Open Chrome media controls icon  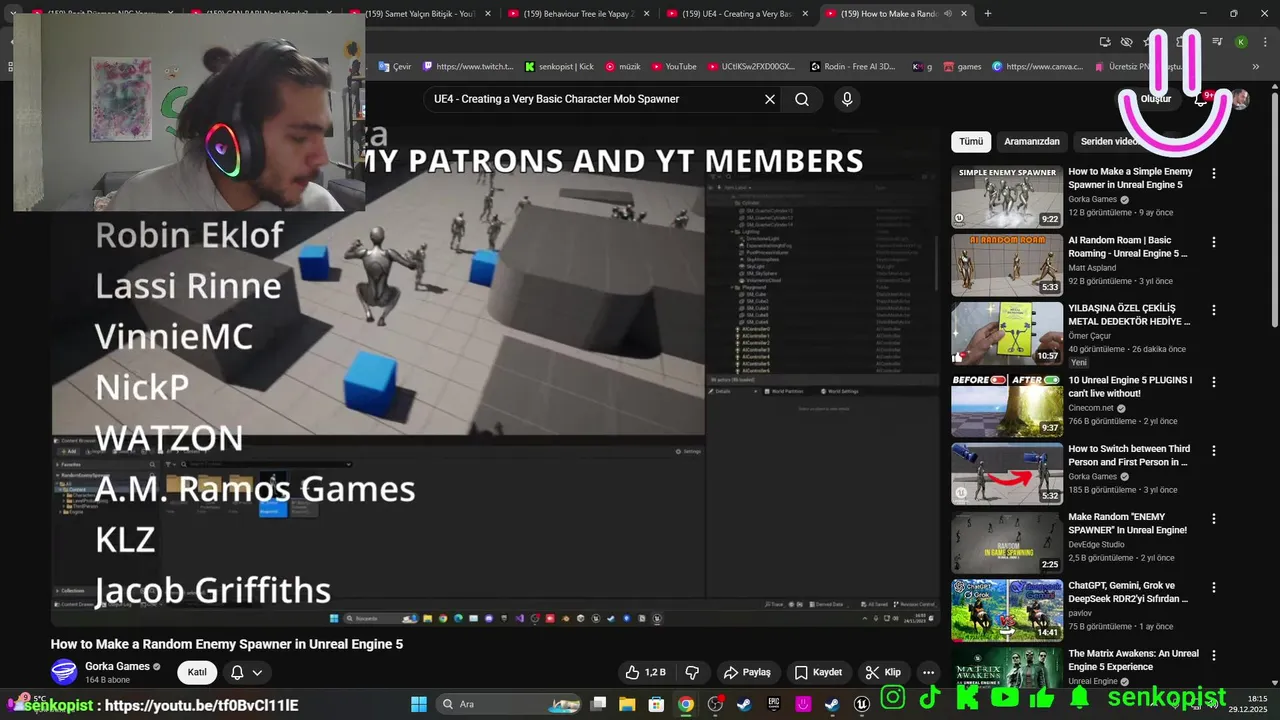pos(1217,42)
